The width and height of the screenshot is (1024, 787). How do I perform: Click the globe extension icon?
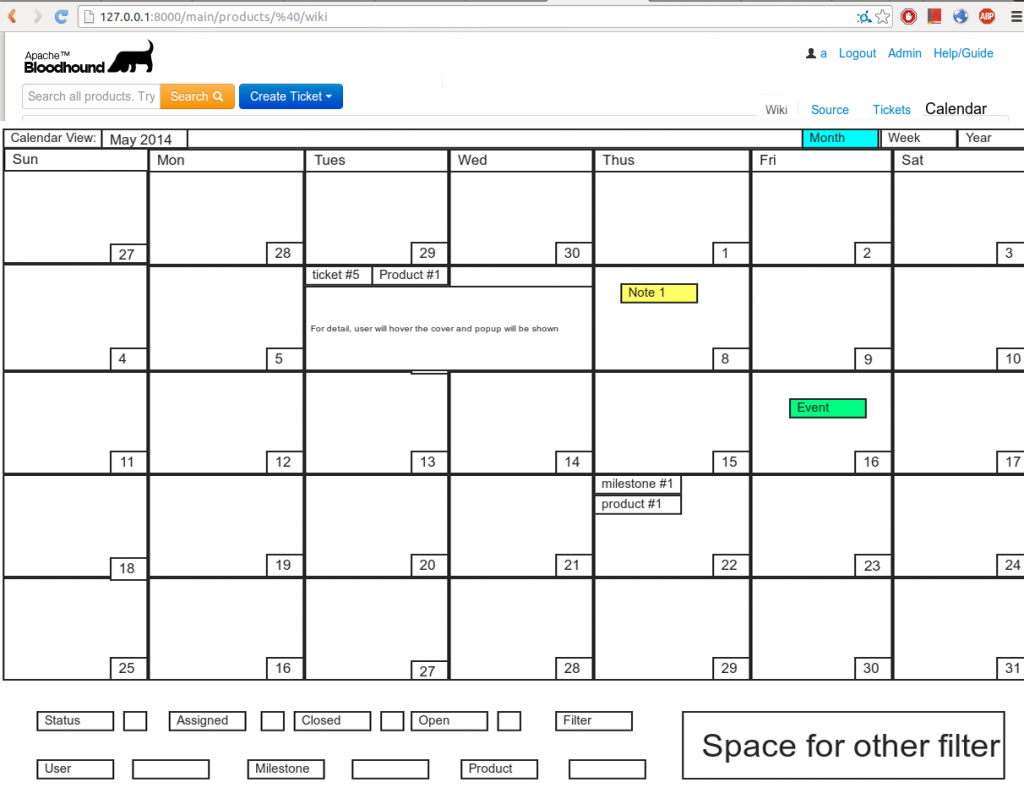click(961, 16)
